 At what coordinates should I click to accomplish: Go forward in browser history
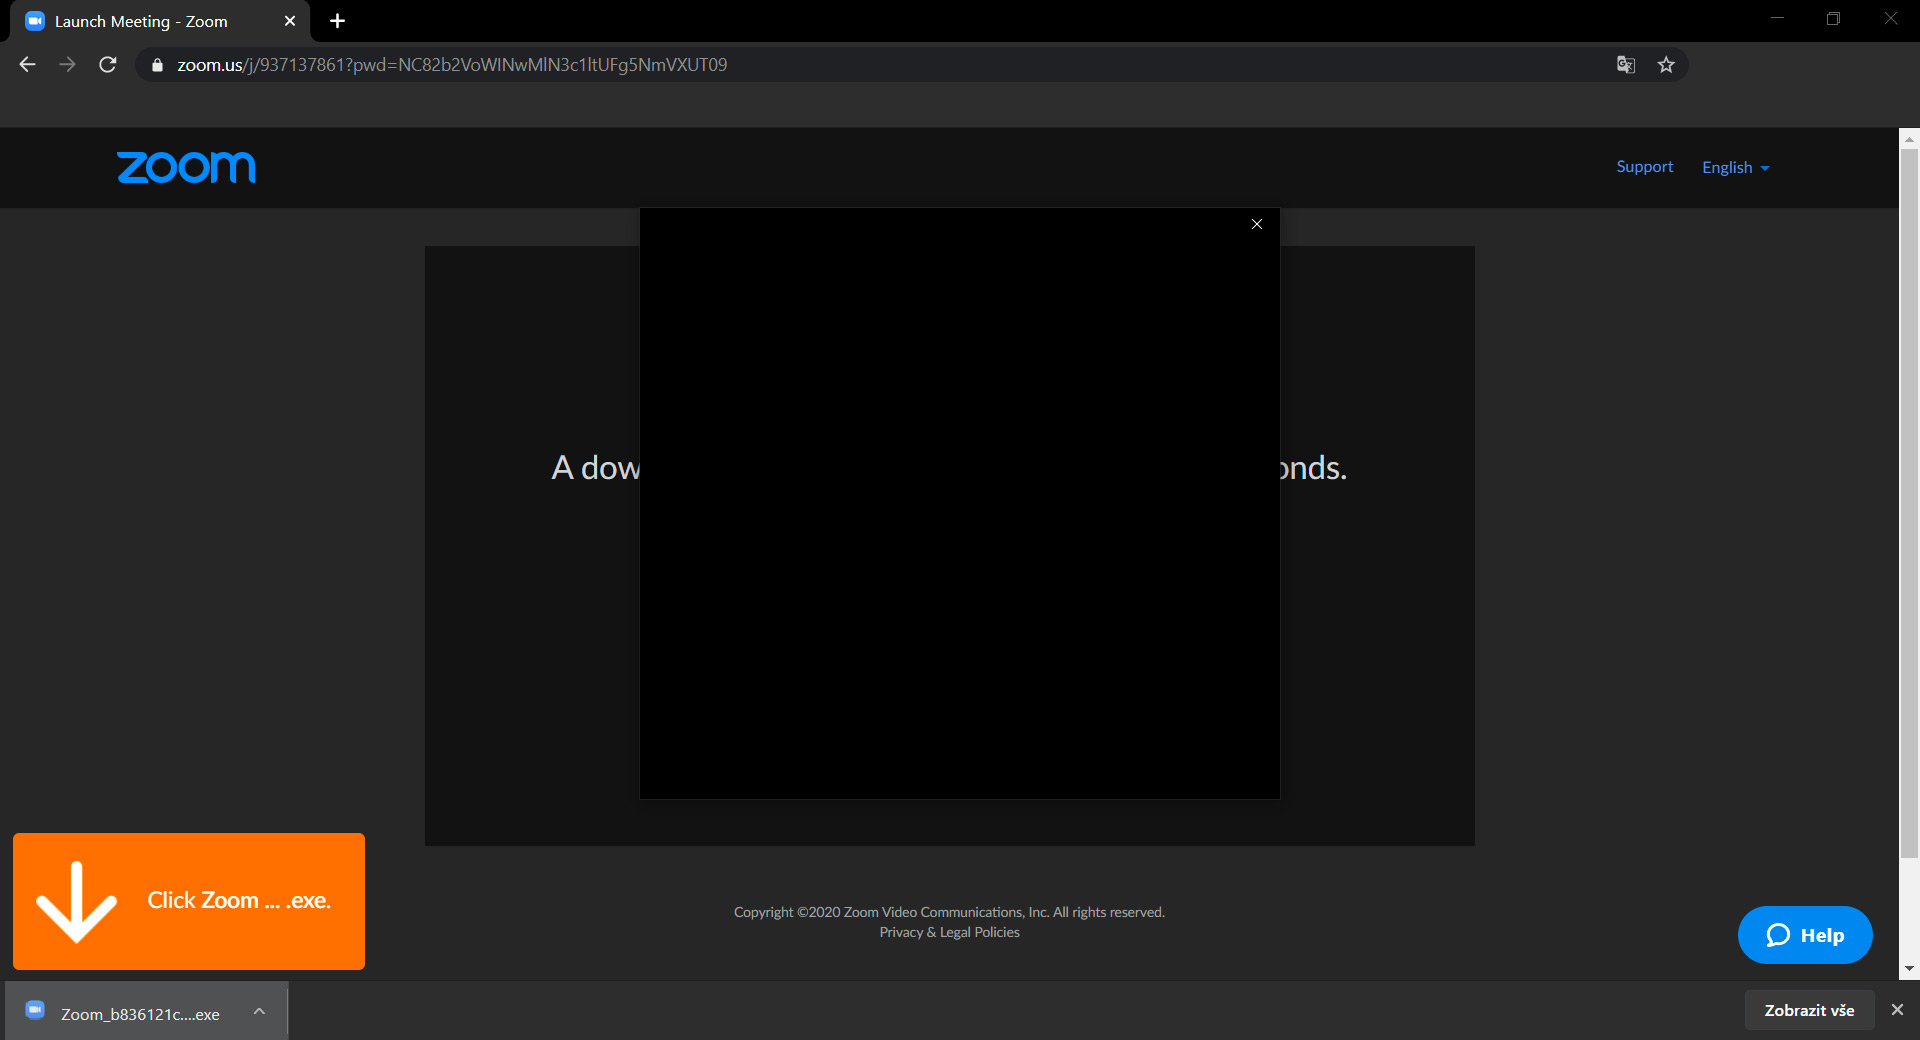pyautogui.click(x=67, y=65)
